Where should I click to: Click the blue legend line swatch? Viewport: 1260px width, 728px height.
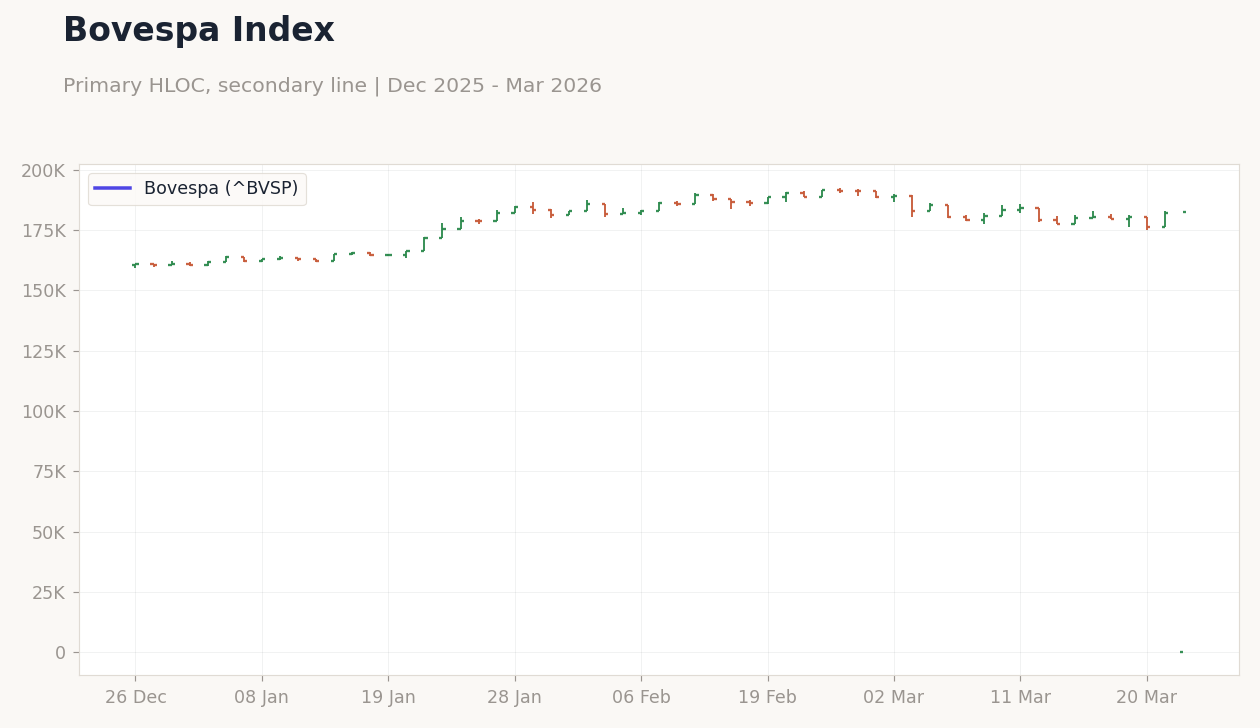(x=113, y=189)
